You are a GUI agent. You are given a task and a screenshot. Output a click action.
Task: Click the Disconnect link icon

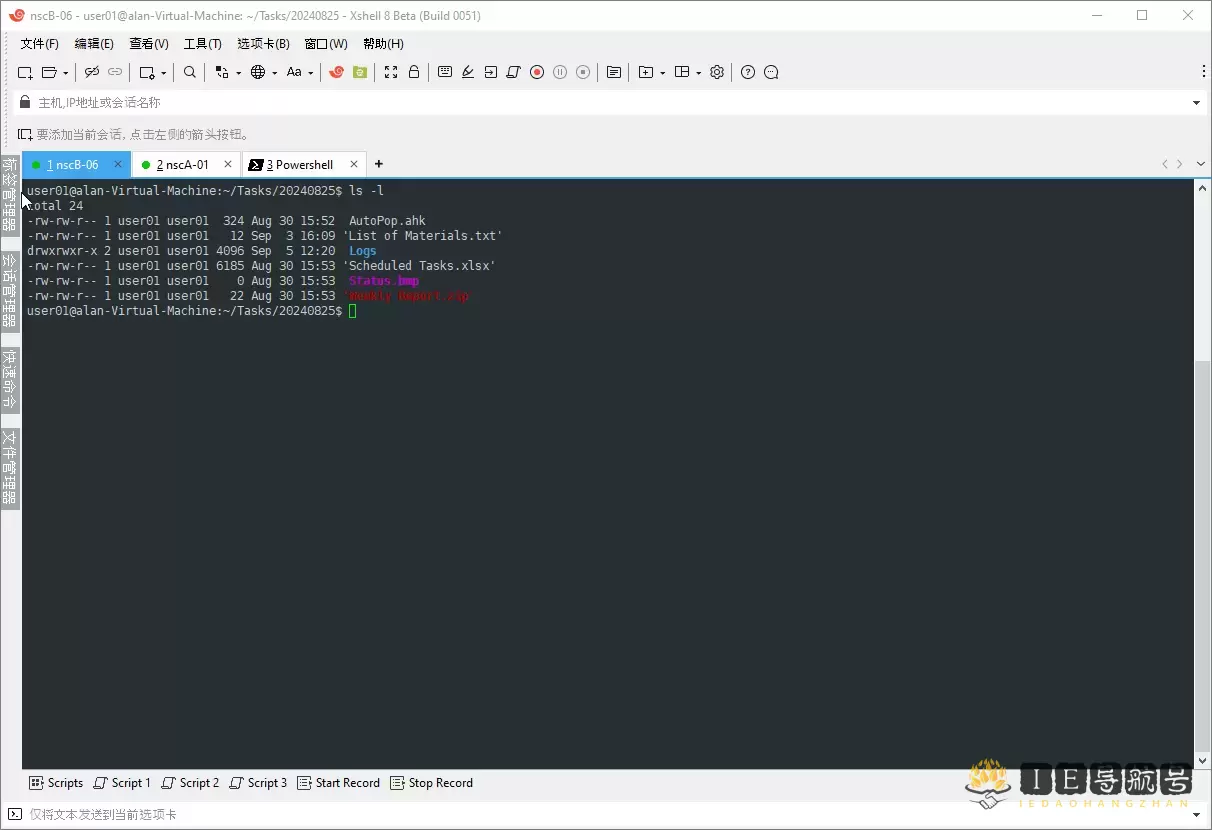coord(91,72)
